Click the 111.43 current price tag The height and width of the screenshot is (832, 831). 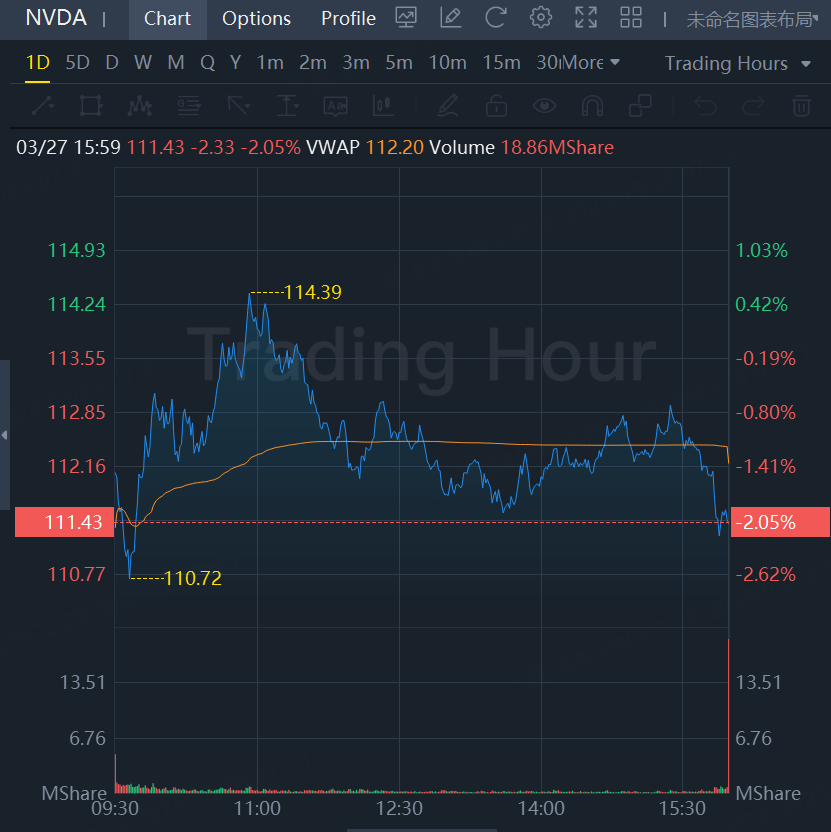pyautogui.click(x=64, y=522)
